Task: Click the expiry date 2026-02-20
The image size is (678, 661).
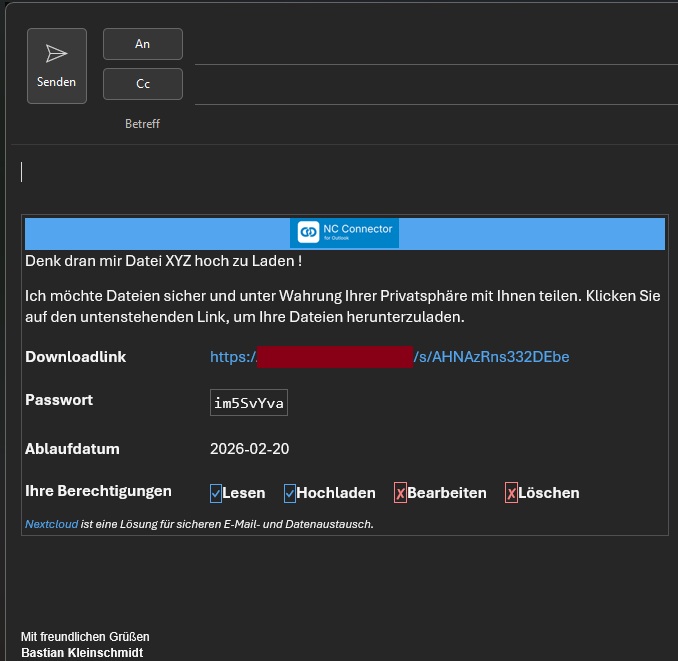Action: tap(249, 449)
